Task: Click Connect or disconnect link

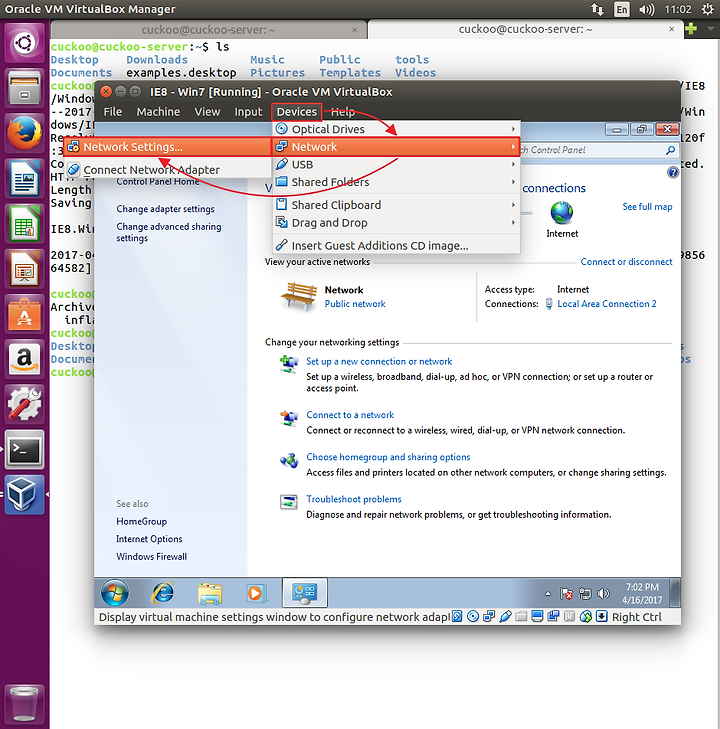Action: (x=626, y=262)
